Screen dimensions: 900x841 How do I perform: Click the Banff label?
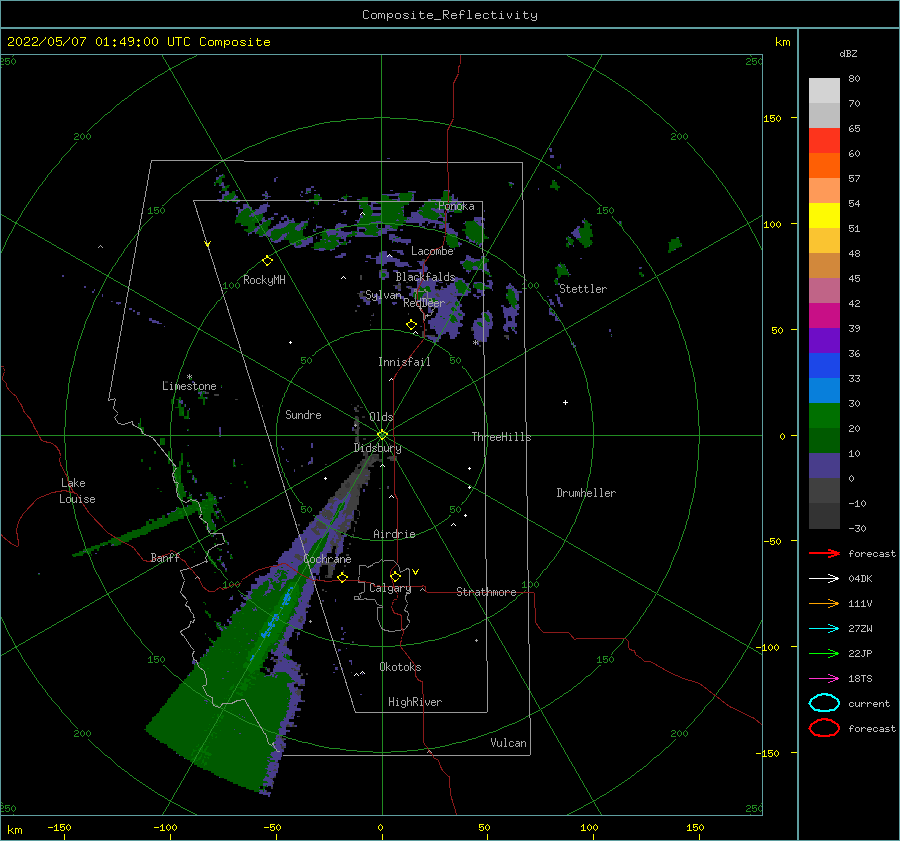click(165, 557)
